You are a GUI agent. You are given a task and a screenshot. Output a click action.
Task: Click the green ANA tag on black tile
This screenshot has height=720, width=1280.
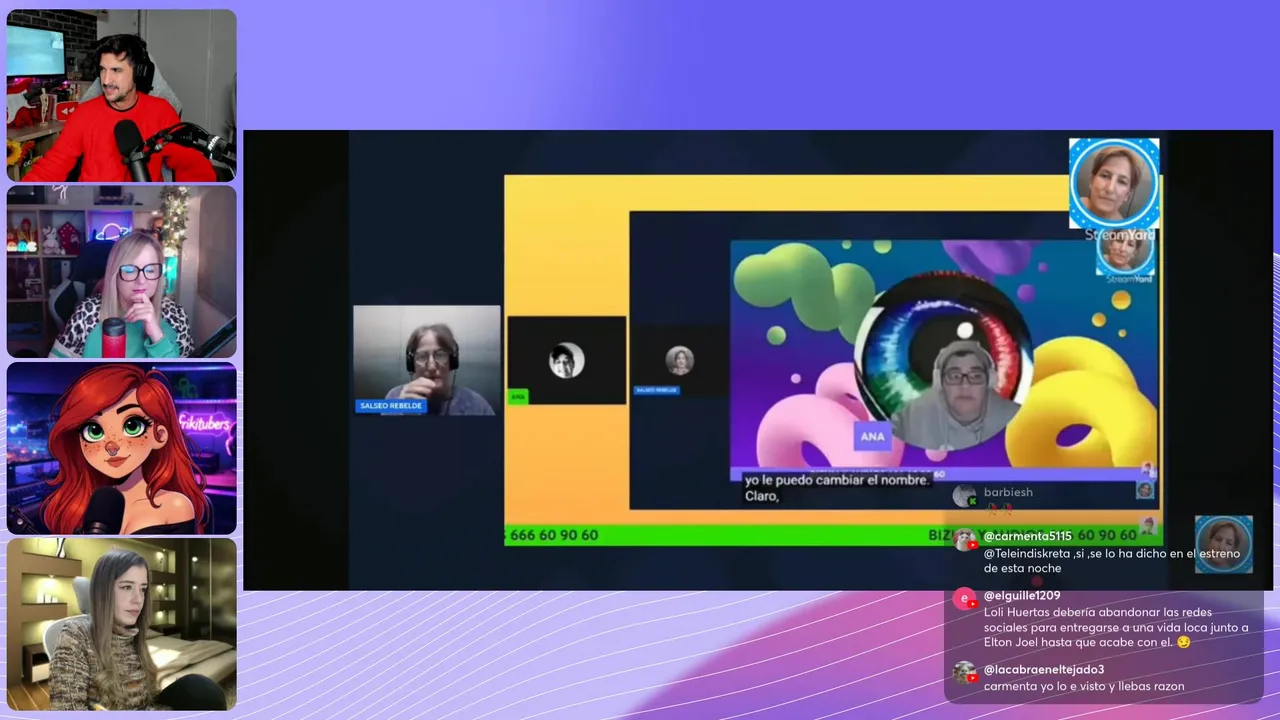pyautogui.click(x=518, y=397)
